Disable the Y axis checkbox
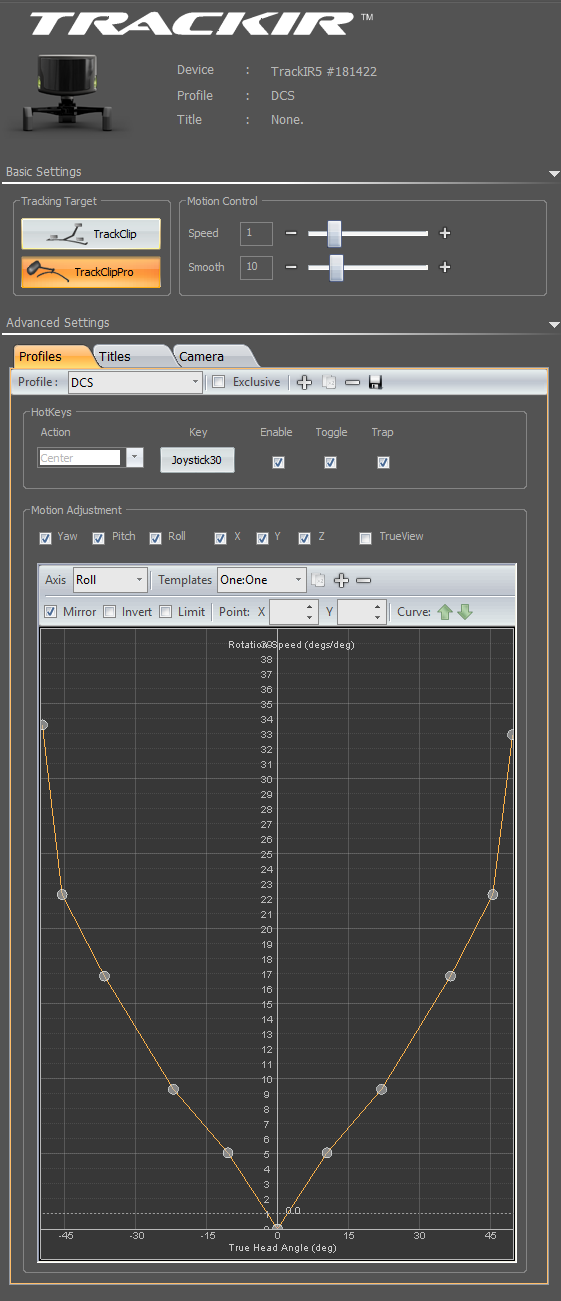The width and height of the screenshot is (561, 1301). pos(262,538)
